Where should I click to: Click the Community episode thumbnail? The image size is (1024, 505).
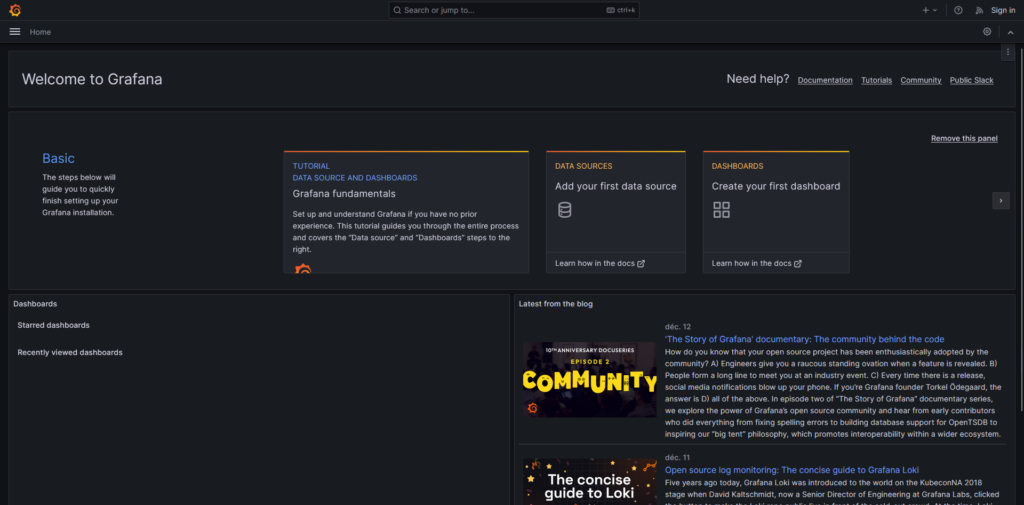pos(590,380)
